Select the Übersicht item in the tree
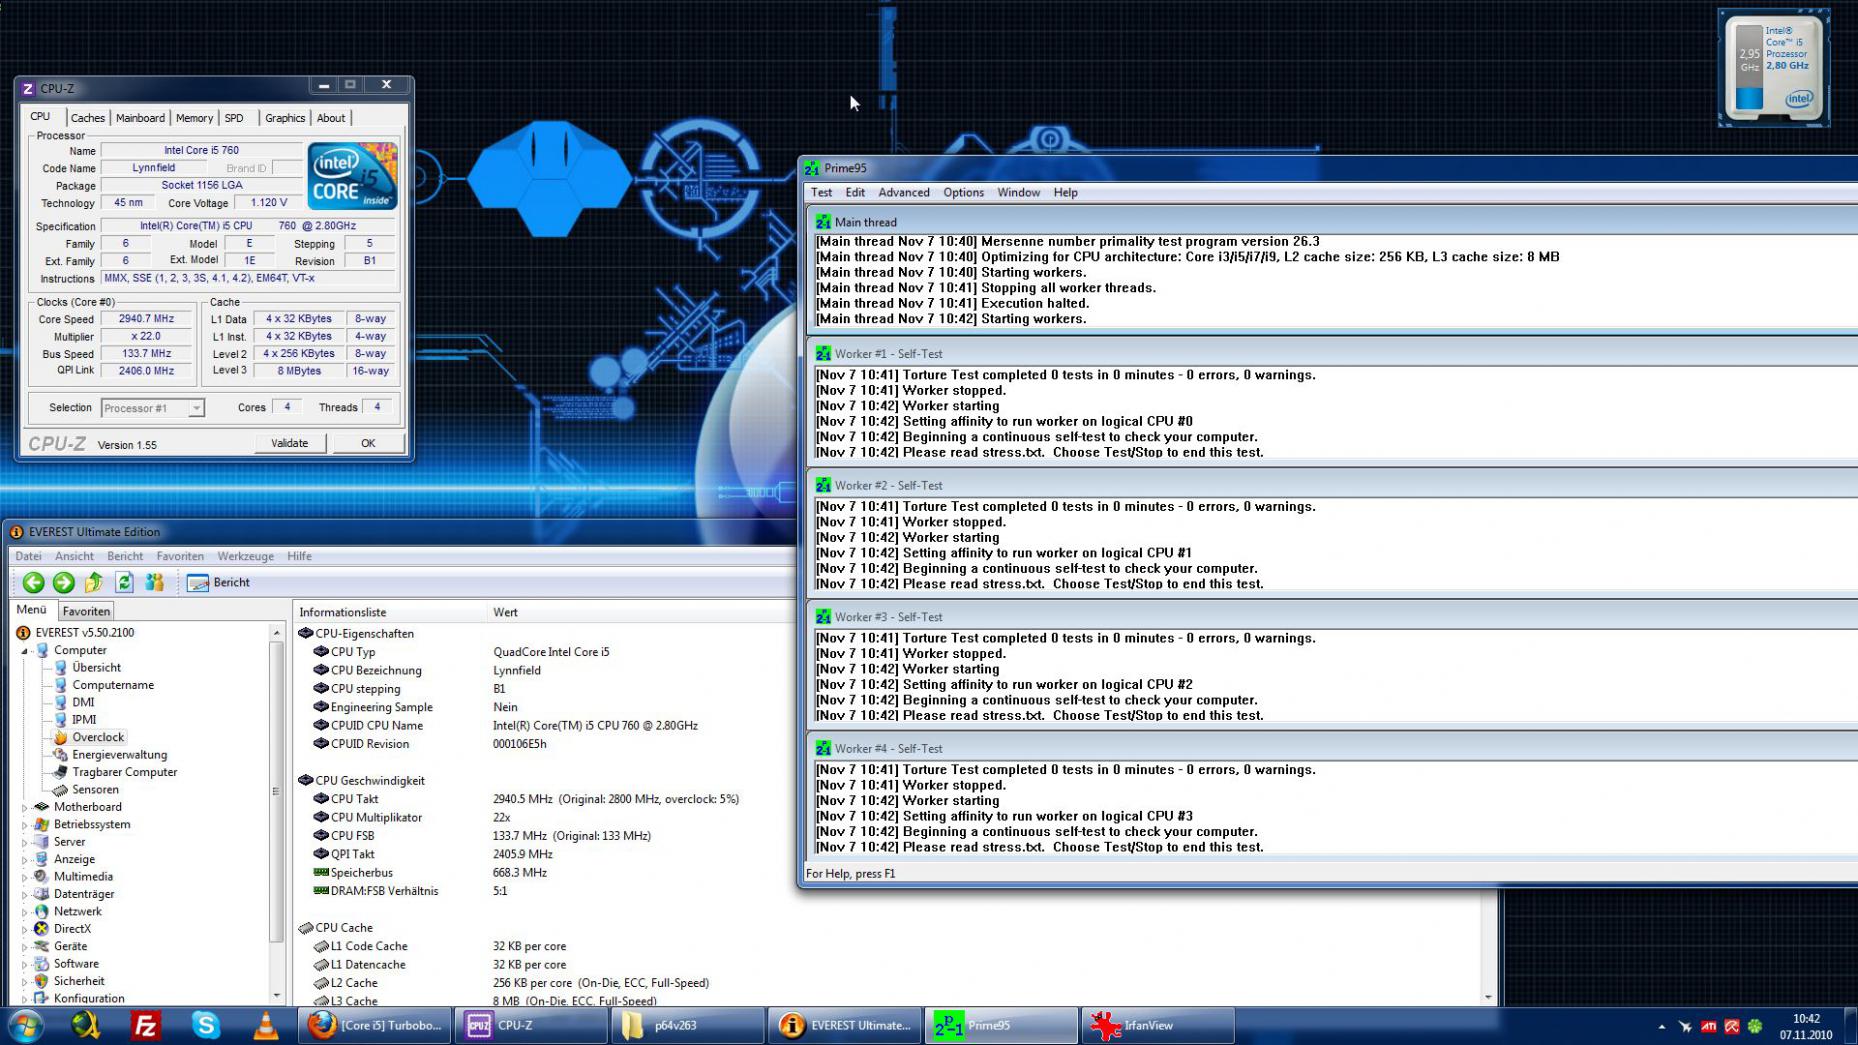Screen dimensions: 1858x1045 [96, 667]
